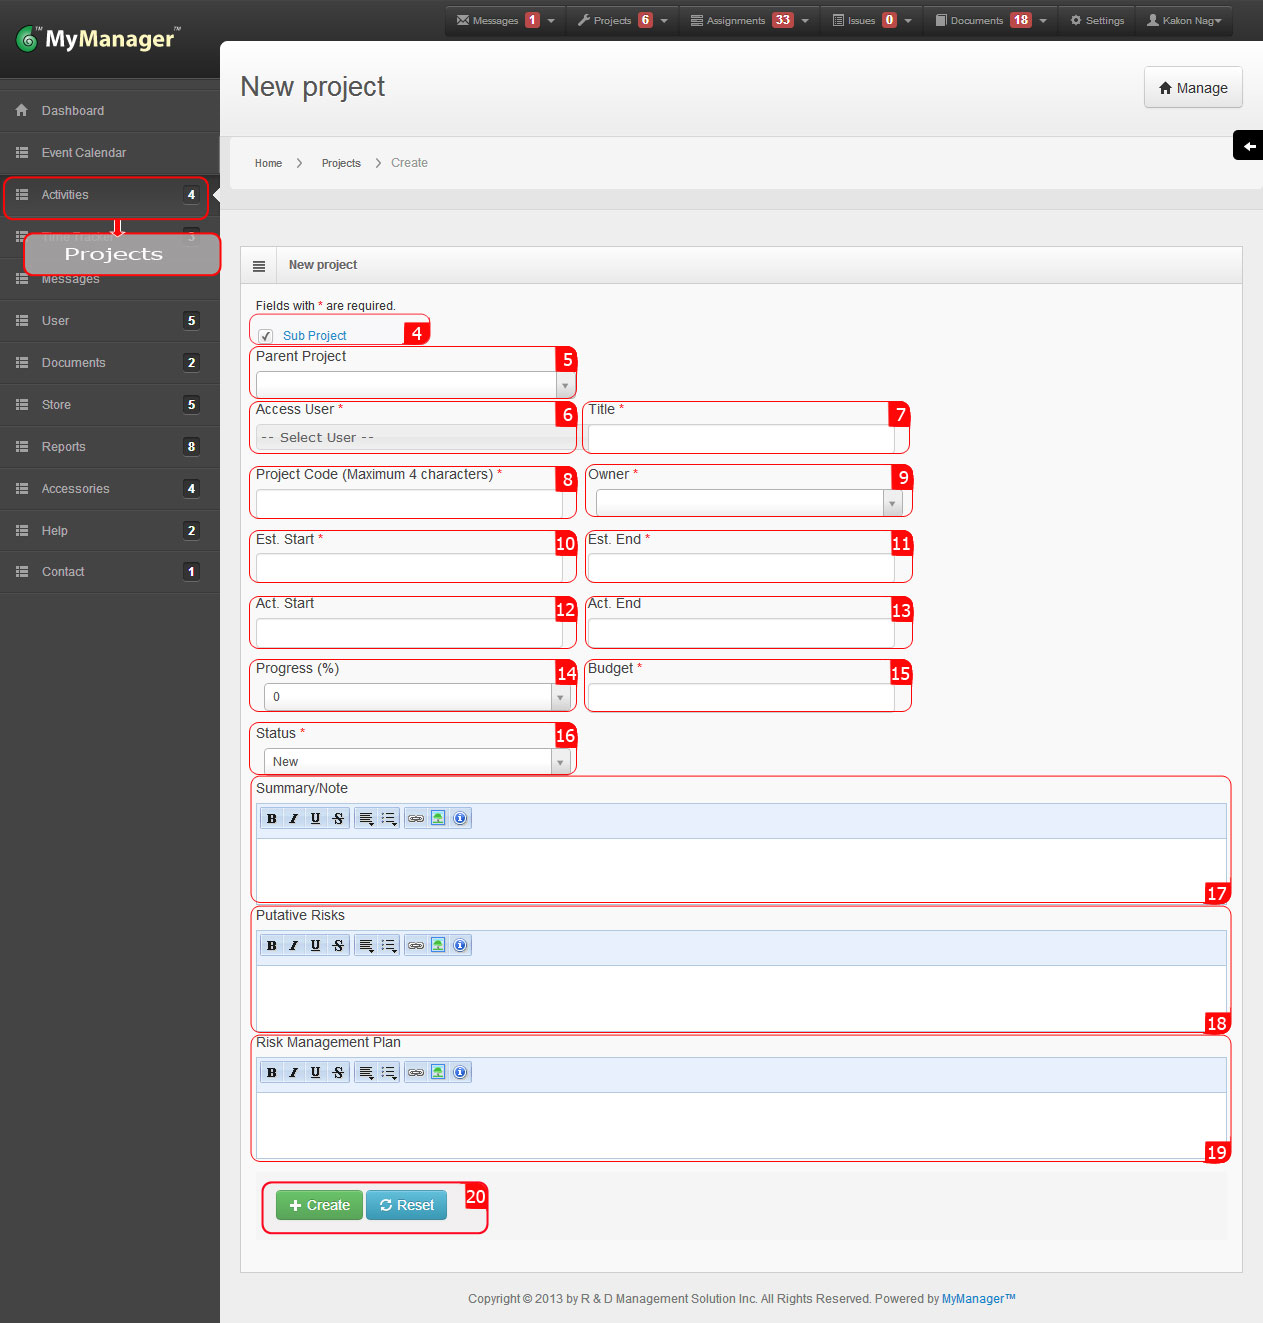Click the Projects breadcrumb link
Image resolution: width=1263 pixels, height=1323 pixels.
[x=341, y=163]
